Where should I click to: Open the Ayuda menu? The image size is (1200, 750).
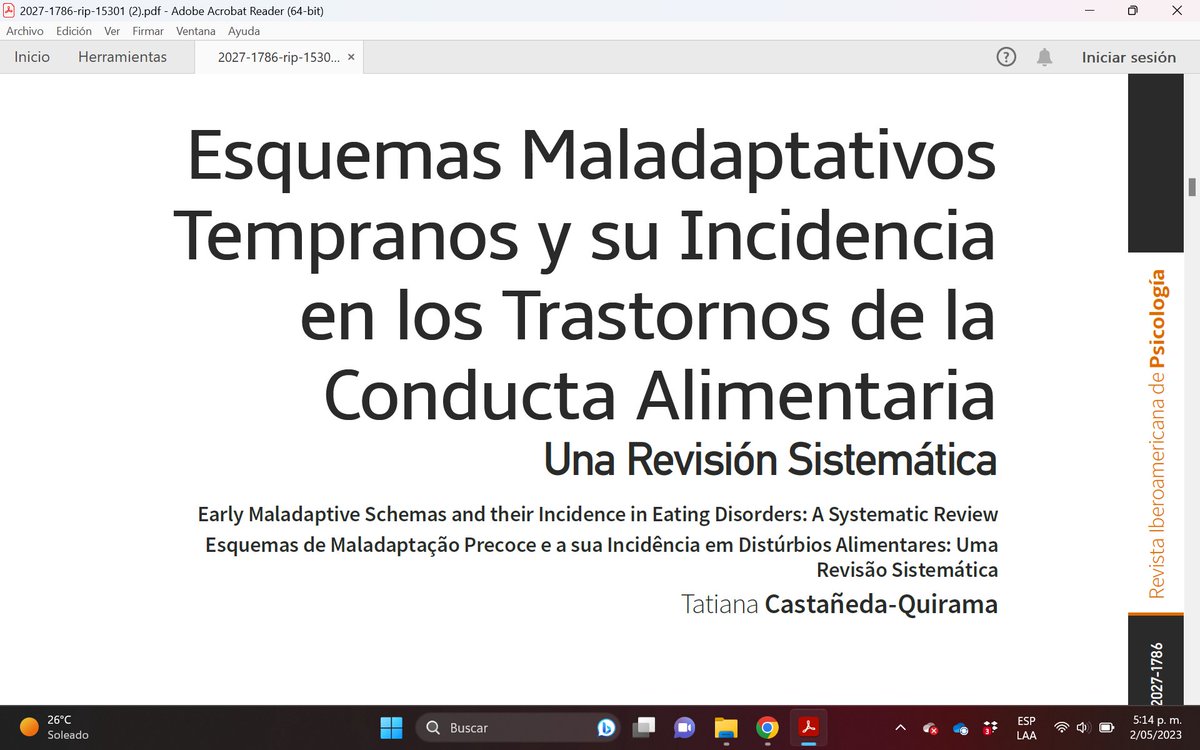tap(244, 31)
